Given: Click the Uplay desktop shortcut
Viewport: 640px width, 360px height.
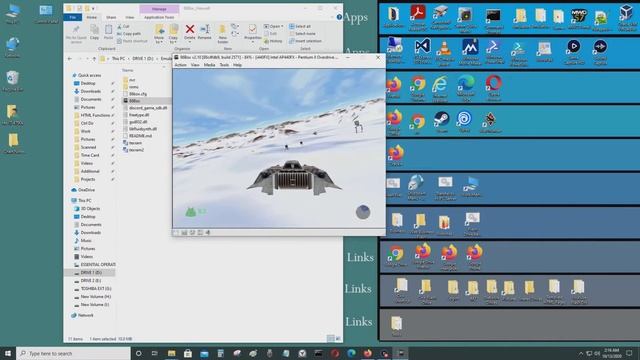Looking at the screenshot, I should pos(464,121).
